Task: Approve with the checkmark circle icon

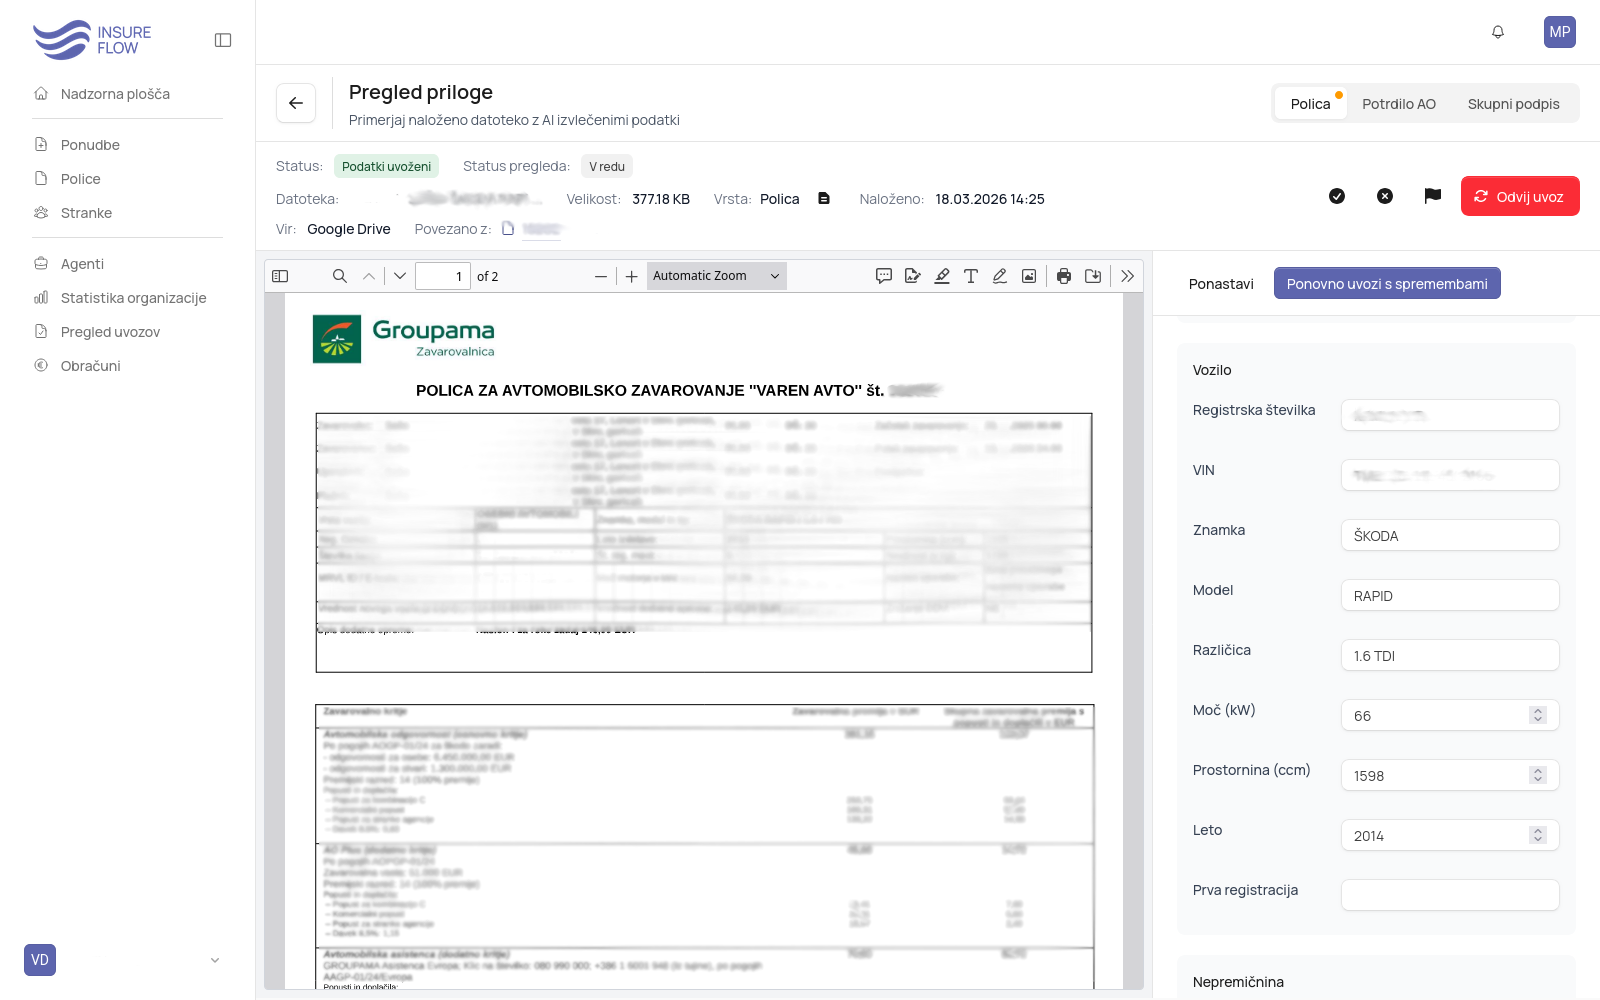Action: (1337, 196)
